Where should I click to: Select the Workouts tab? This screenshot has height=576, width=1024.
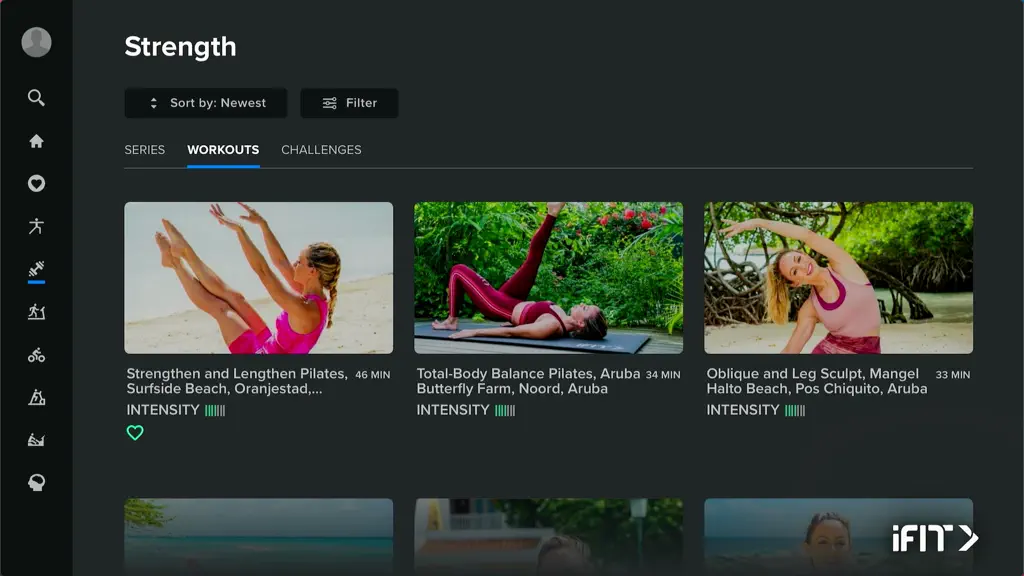coord(223,150)
